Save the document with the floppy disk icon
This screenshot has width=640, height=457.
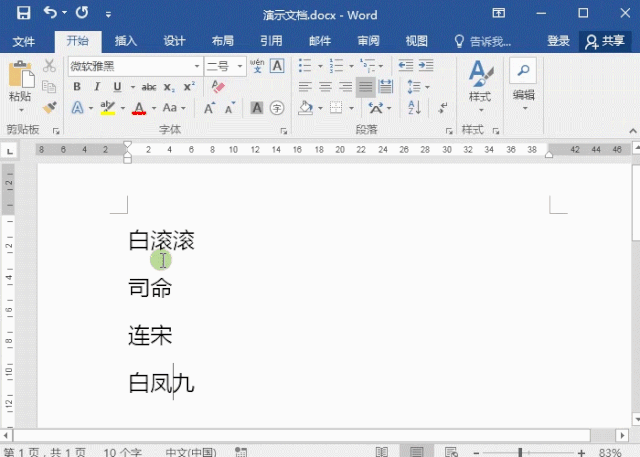(23, 13)
